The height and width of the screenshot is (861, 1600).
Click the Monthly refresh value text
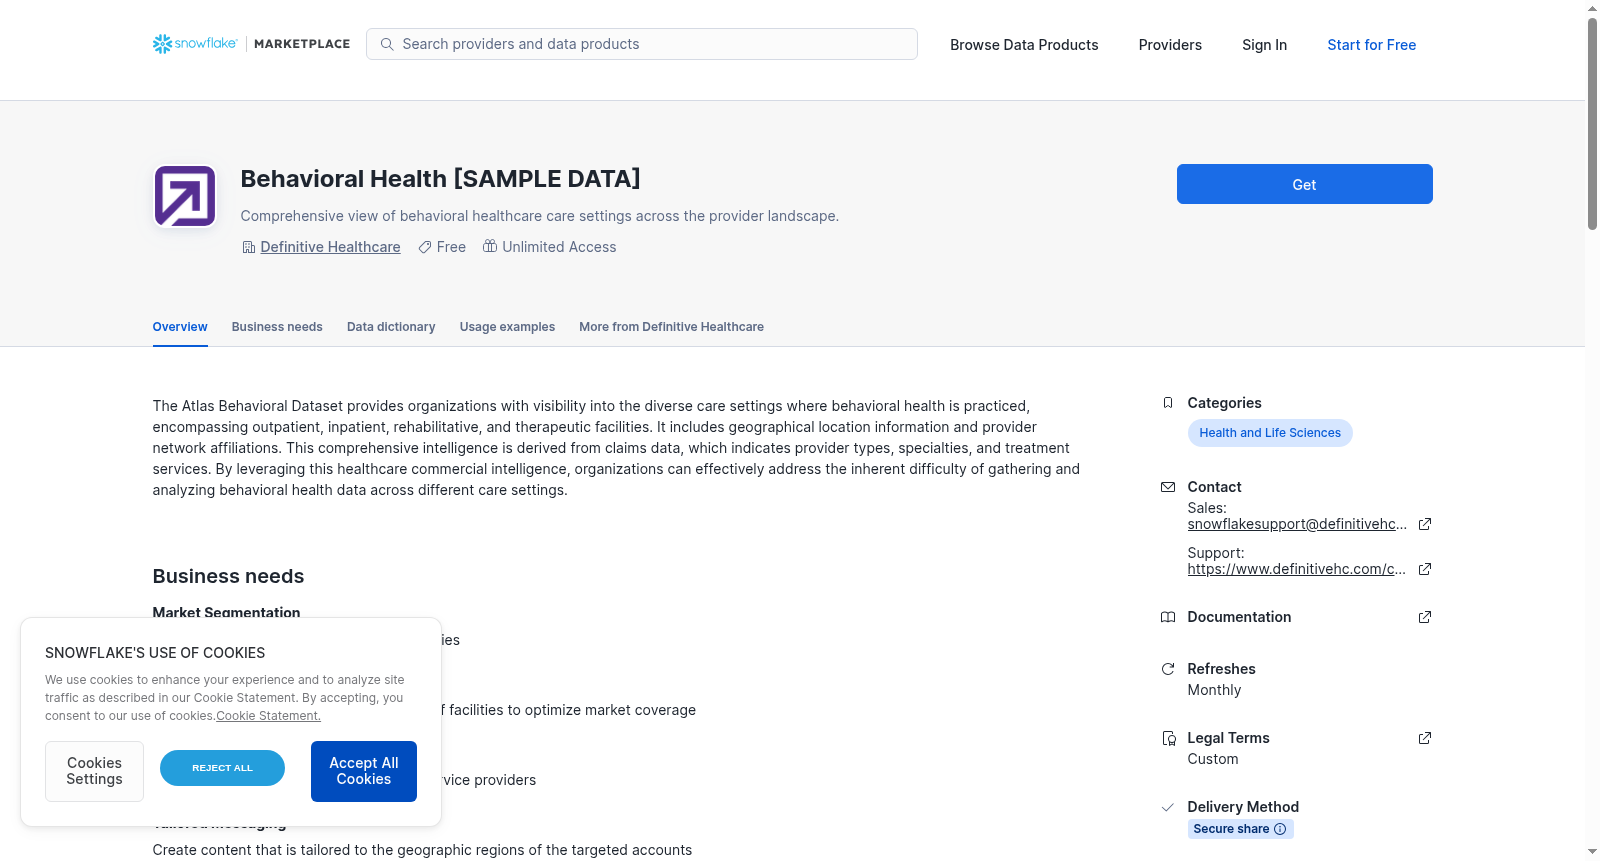pyautogui.click(x=1214, y=690)
